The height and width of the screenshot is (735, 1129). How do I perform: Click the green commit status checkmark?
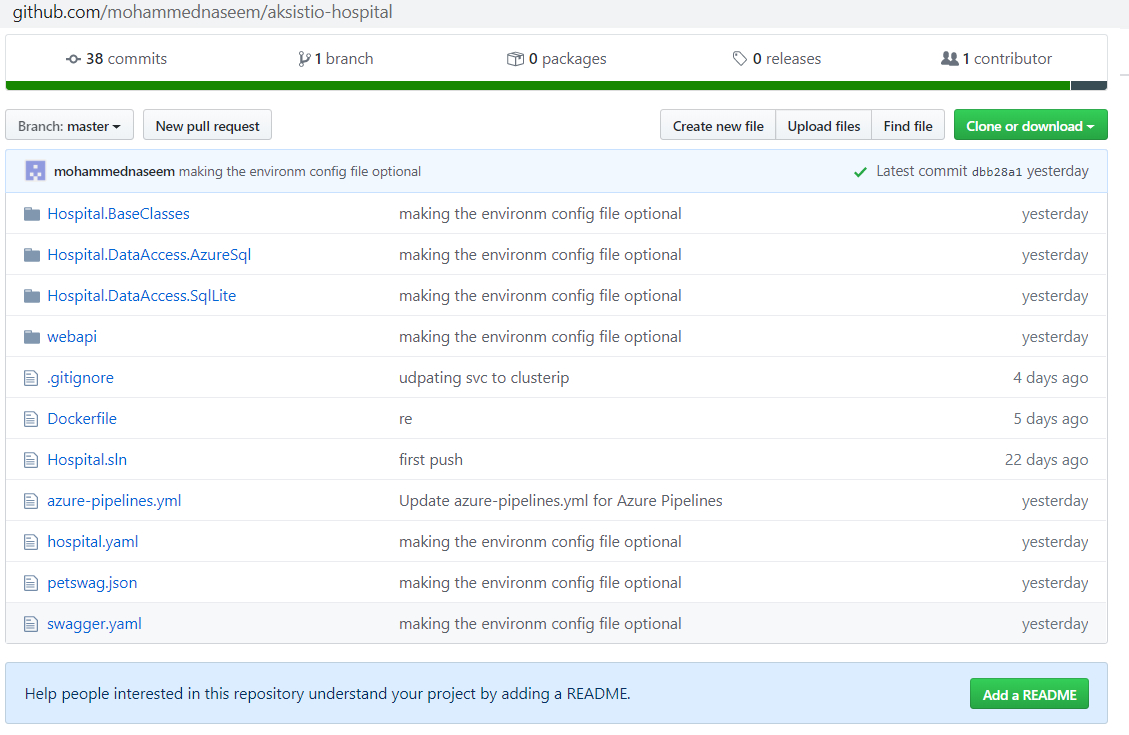860,172
